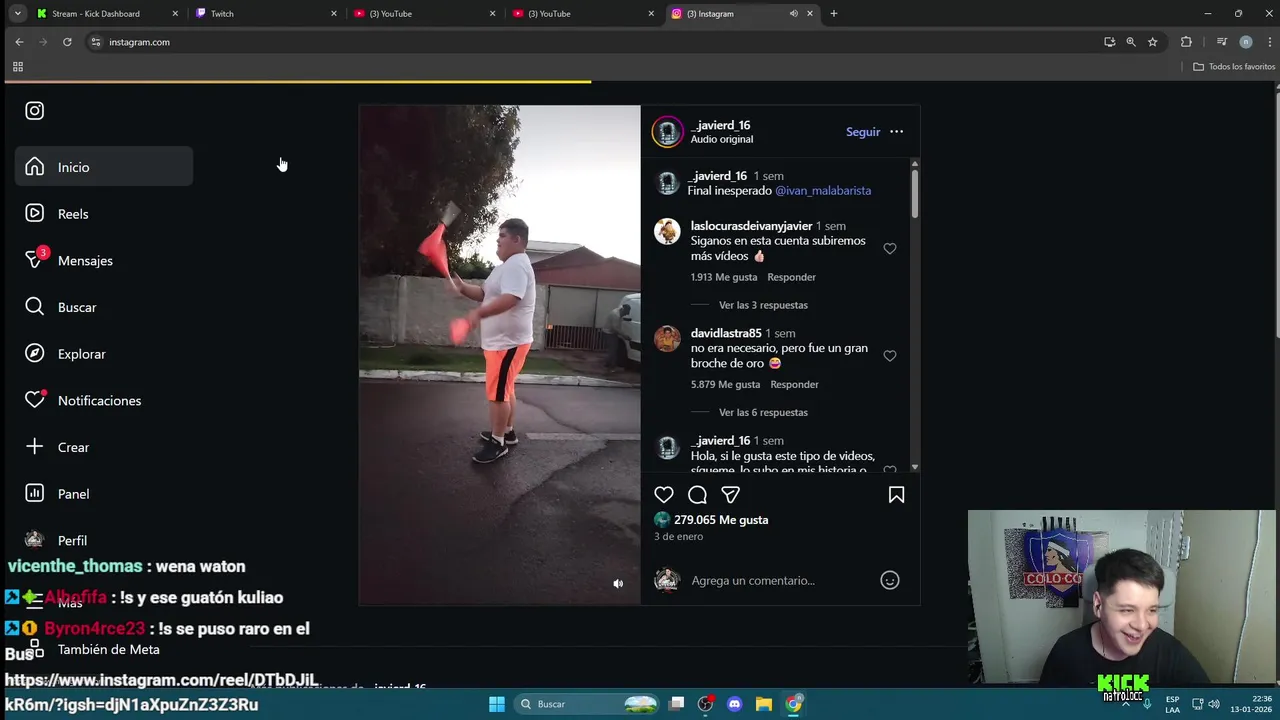Save post with the bookmark icon
Screen dimensions: 1280x720
pyautogui.click(x=896, y=494)
